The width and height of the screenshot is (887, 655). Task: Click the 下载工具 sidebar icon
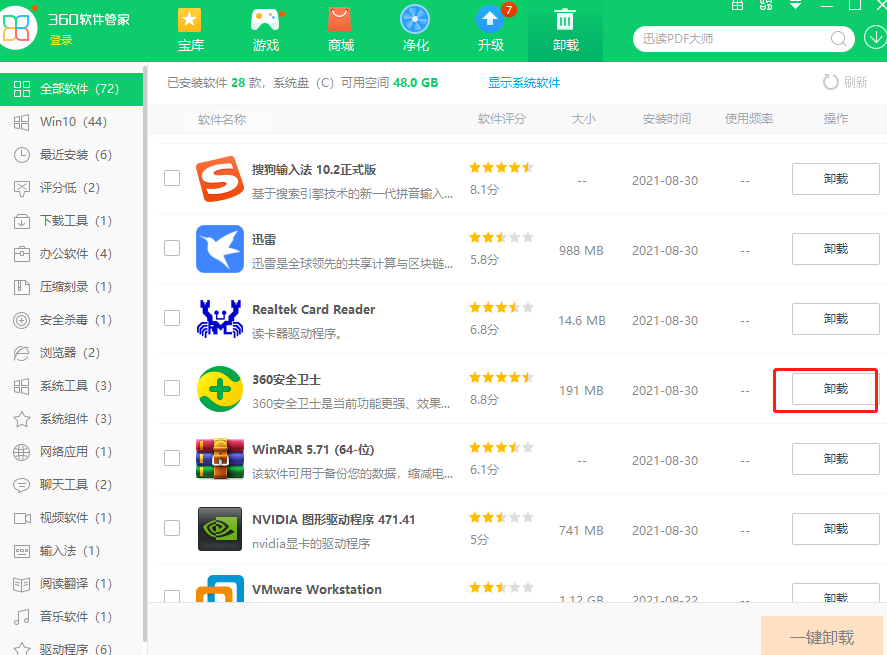21,221
